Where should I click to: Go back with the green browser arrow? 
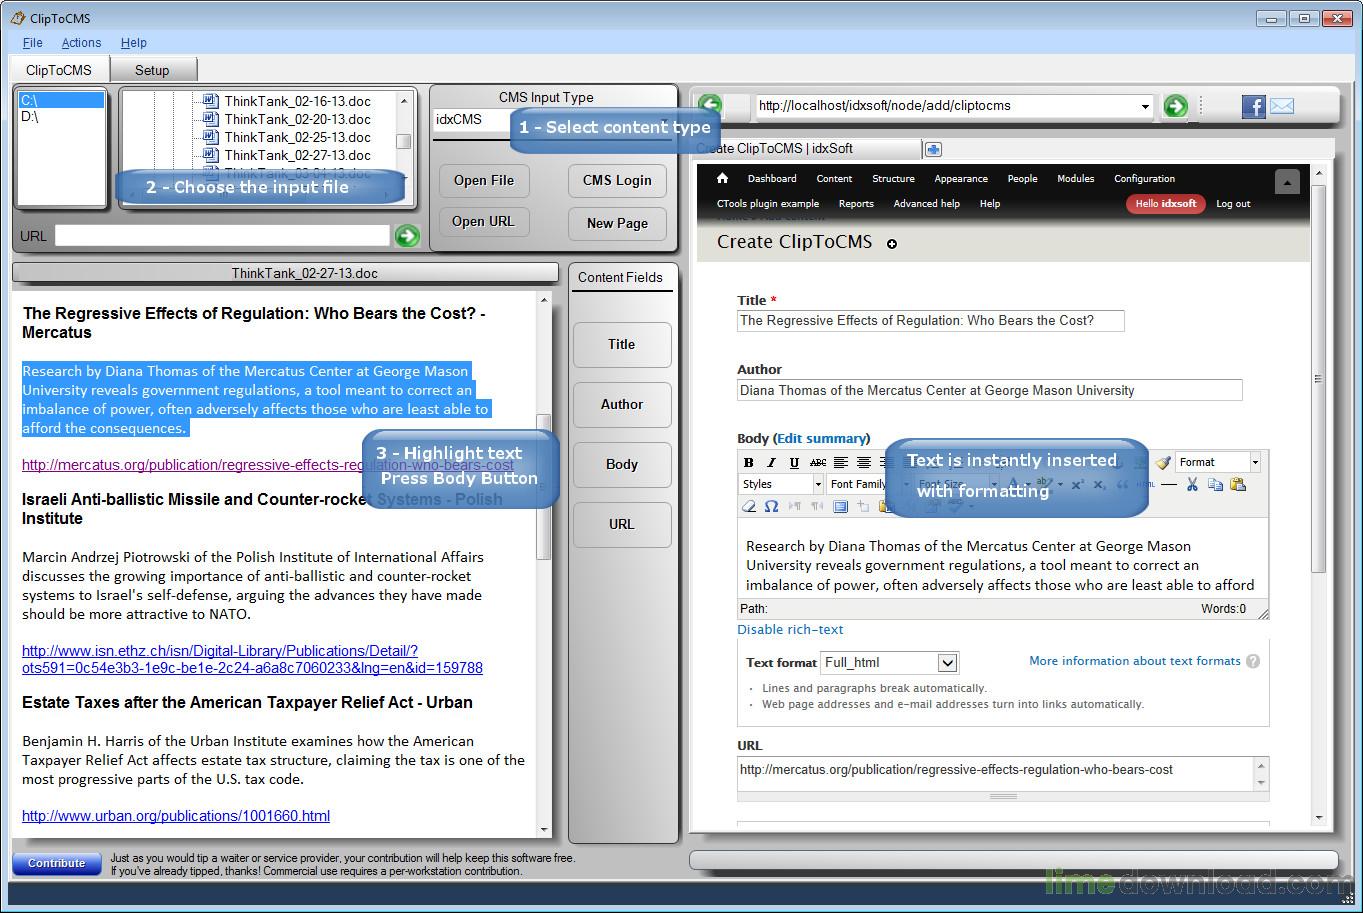710,105
